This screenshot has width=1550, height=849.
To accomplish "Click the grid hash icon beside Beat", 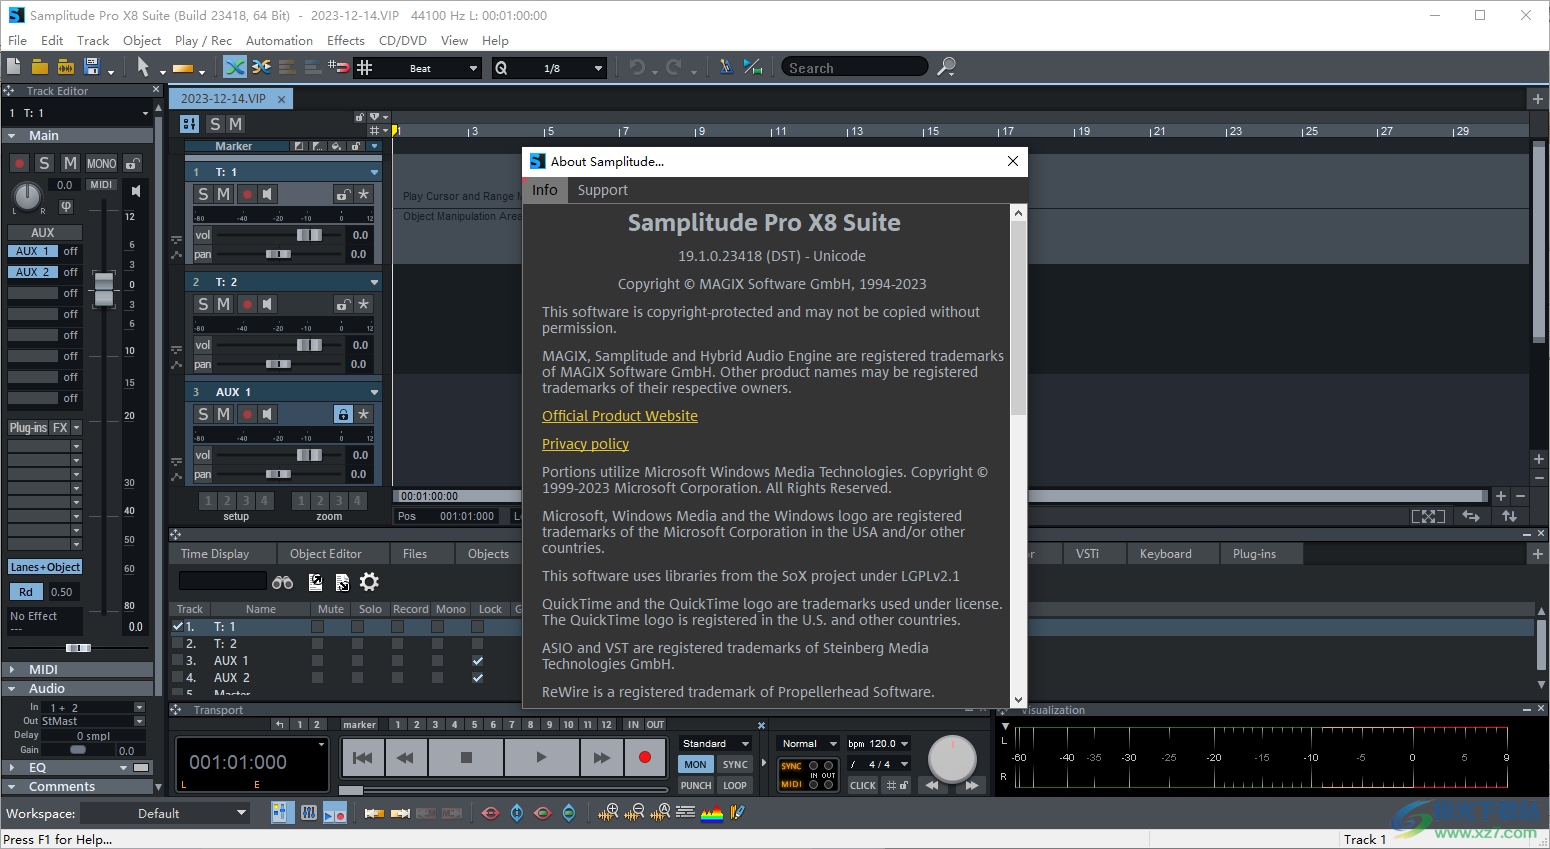I will (x=365, y=67).
